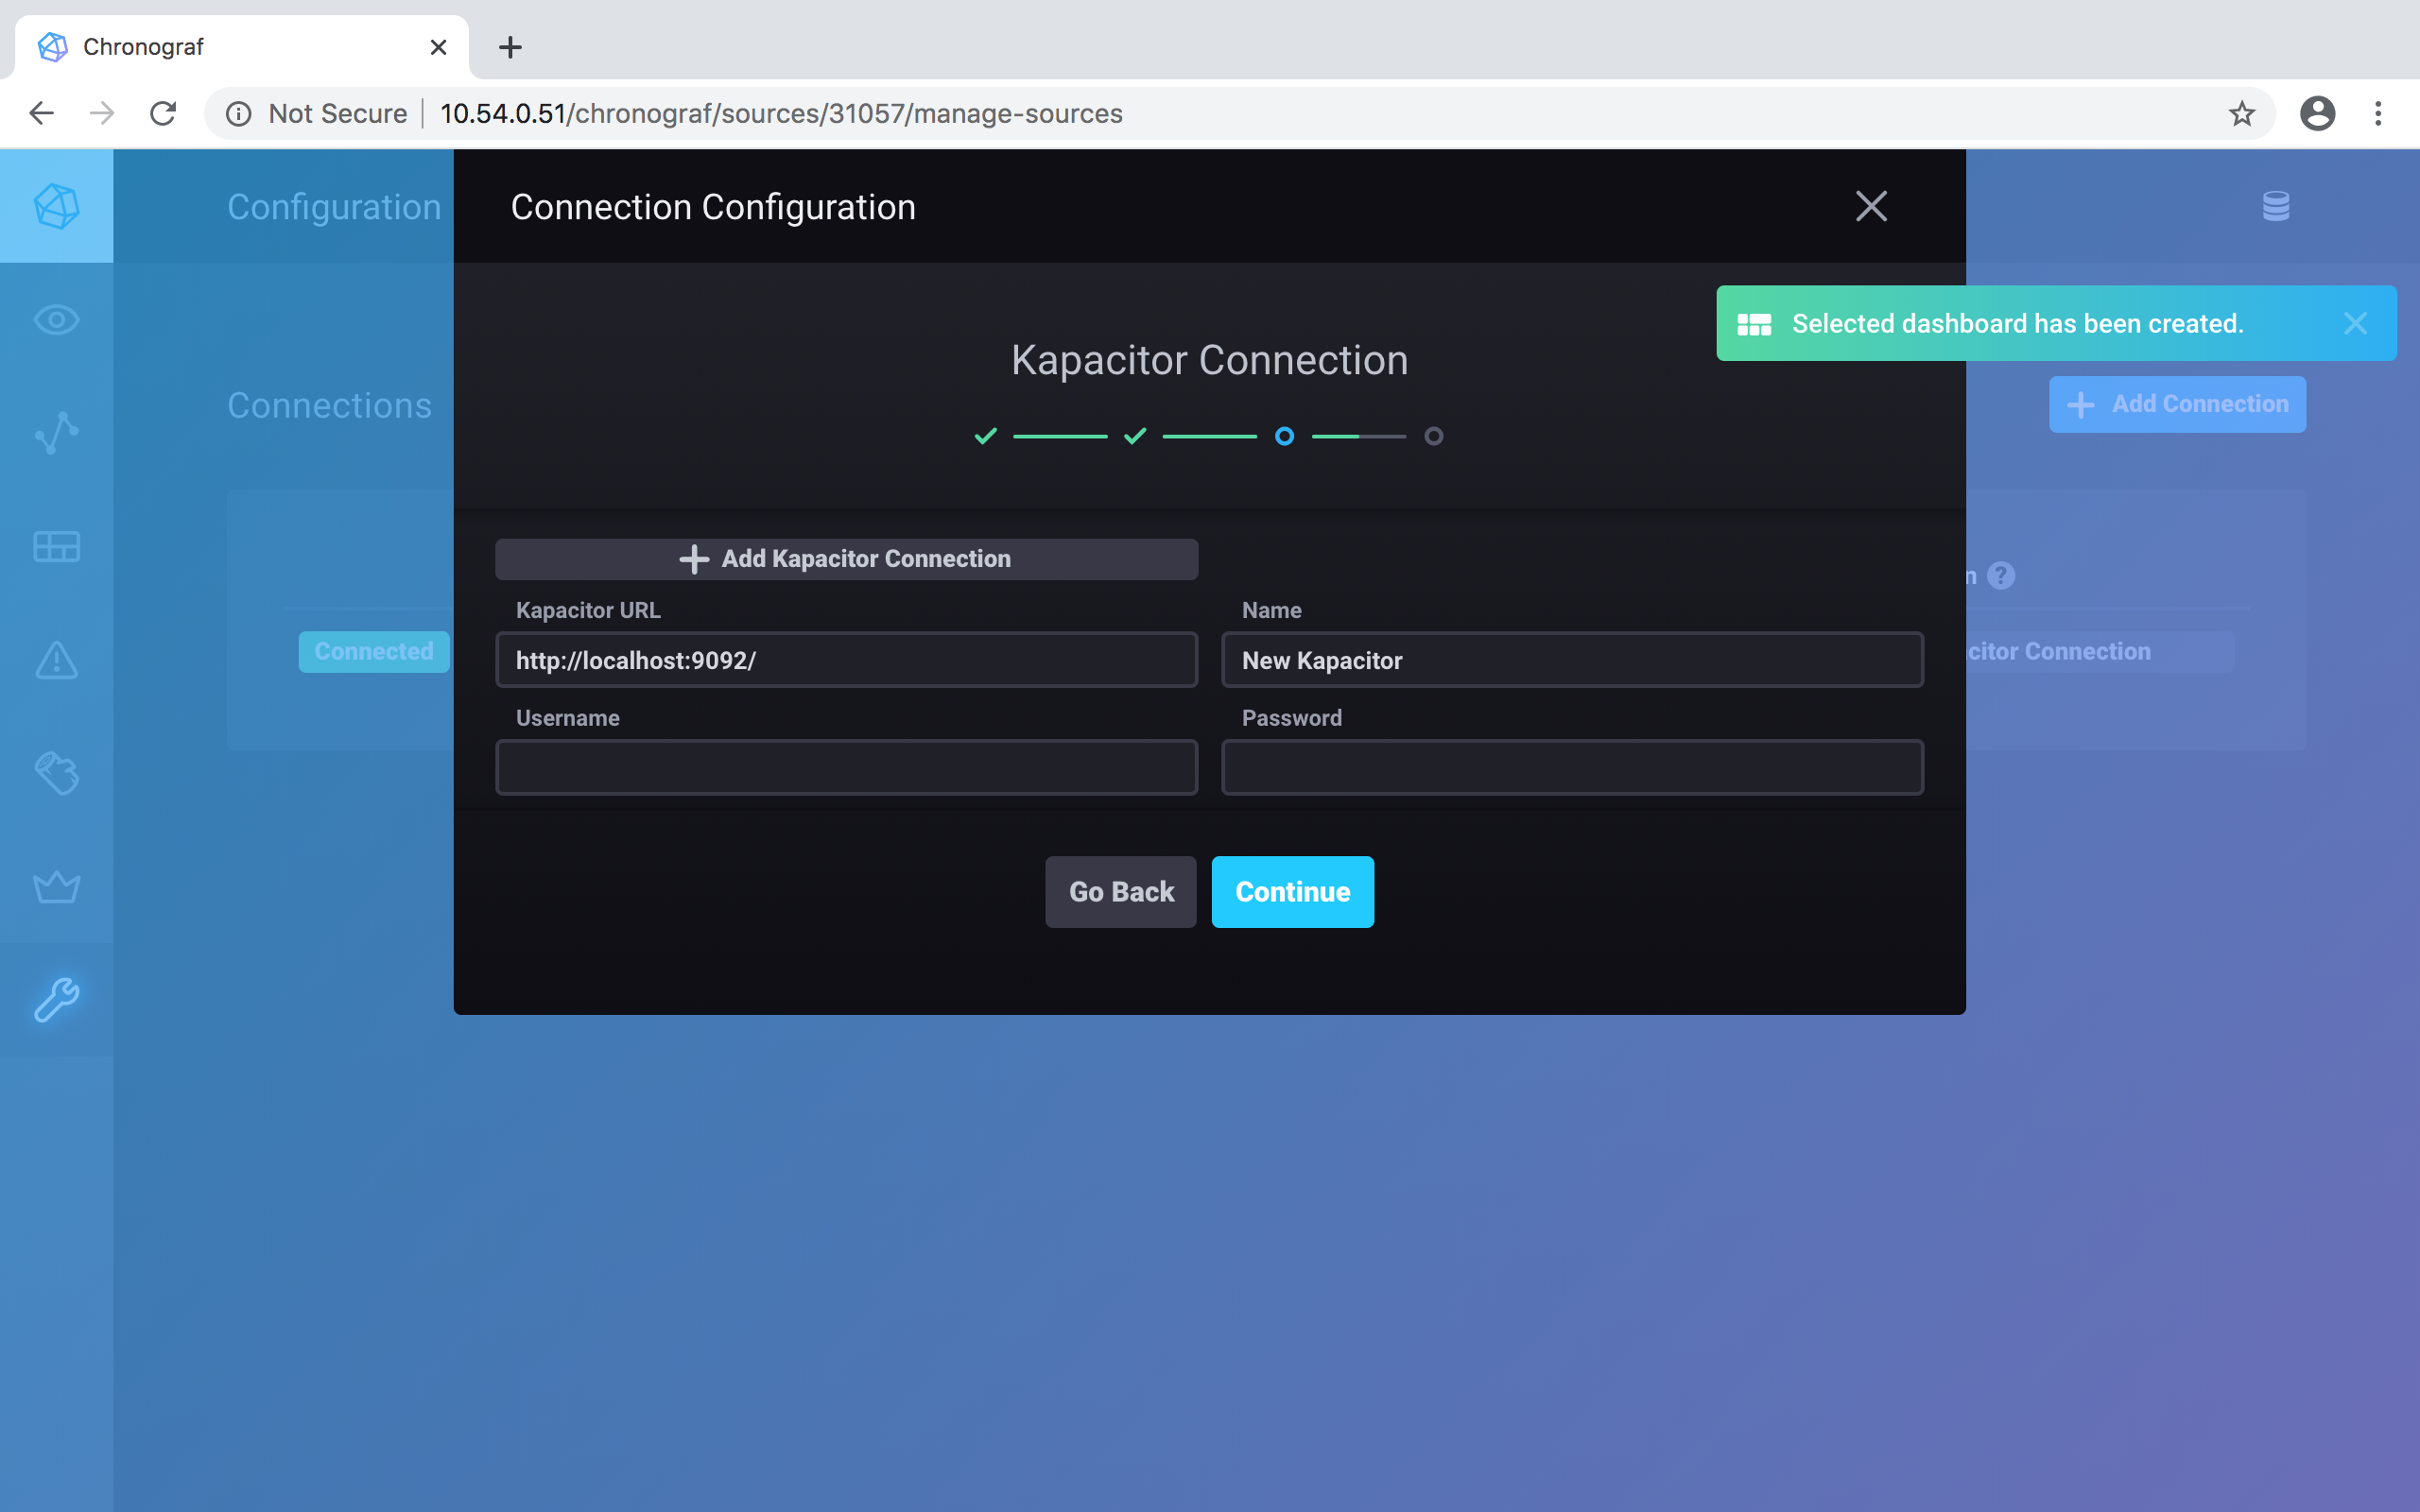Open Alerting triangle icon in sidebar
The width and height of the screenshot is (2420, 1512).
pos(56,660)
